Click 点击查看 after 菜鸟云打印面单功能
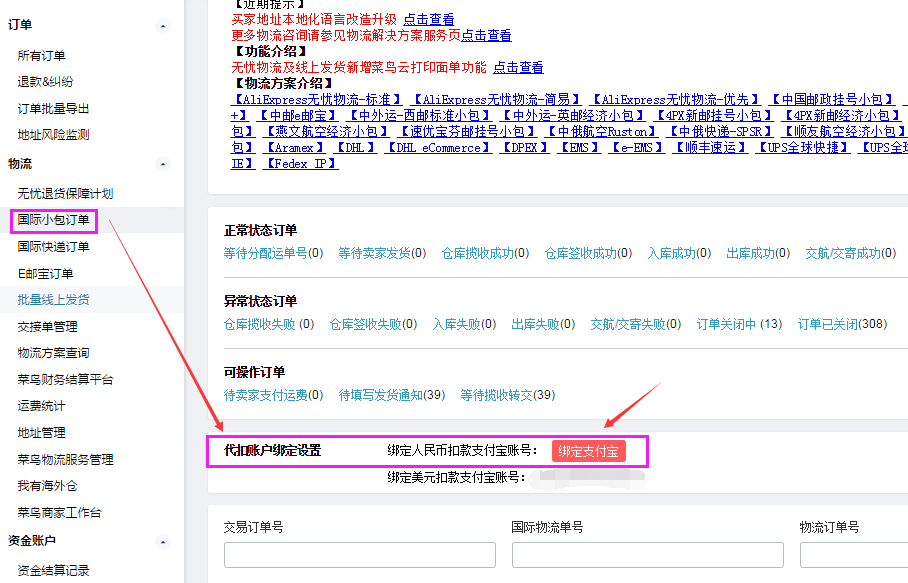Viewport: 908px width, 583px height. tap(518, 67)
